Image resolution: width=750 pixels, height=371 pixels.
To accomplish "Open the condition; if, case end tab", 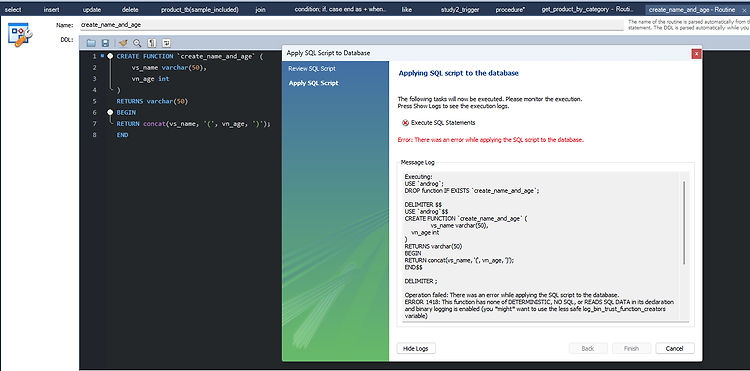I will 340,10.
